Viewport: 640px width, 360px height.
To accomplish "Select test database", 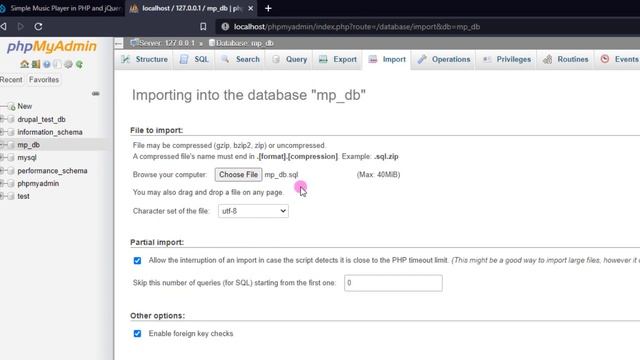I will pos(23,196).
